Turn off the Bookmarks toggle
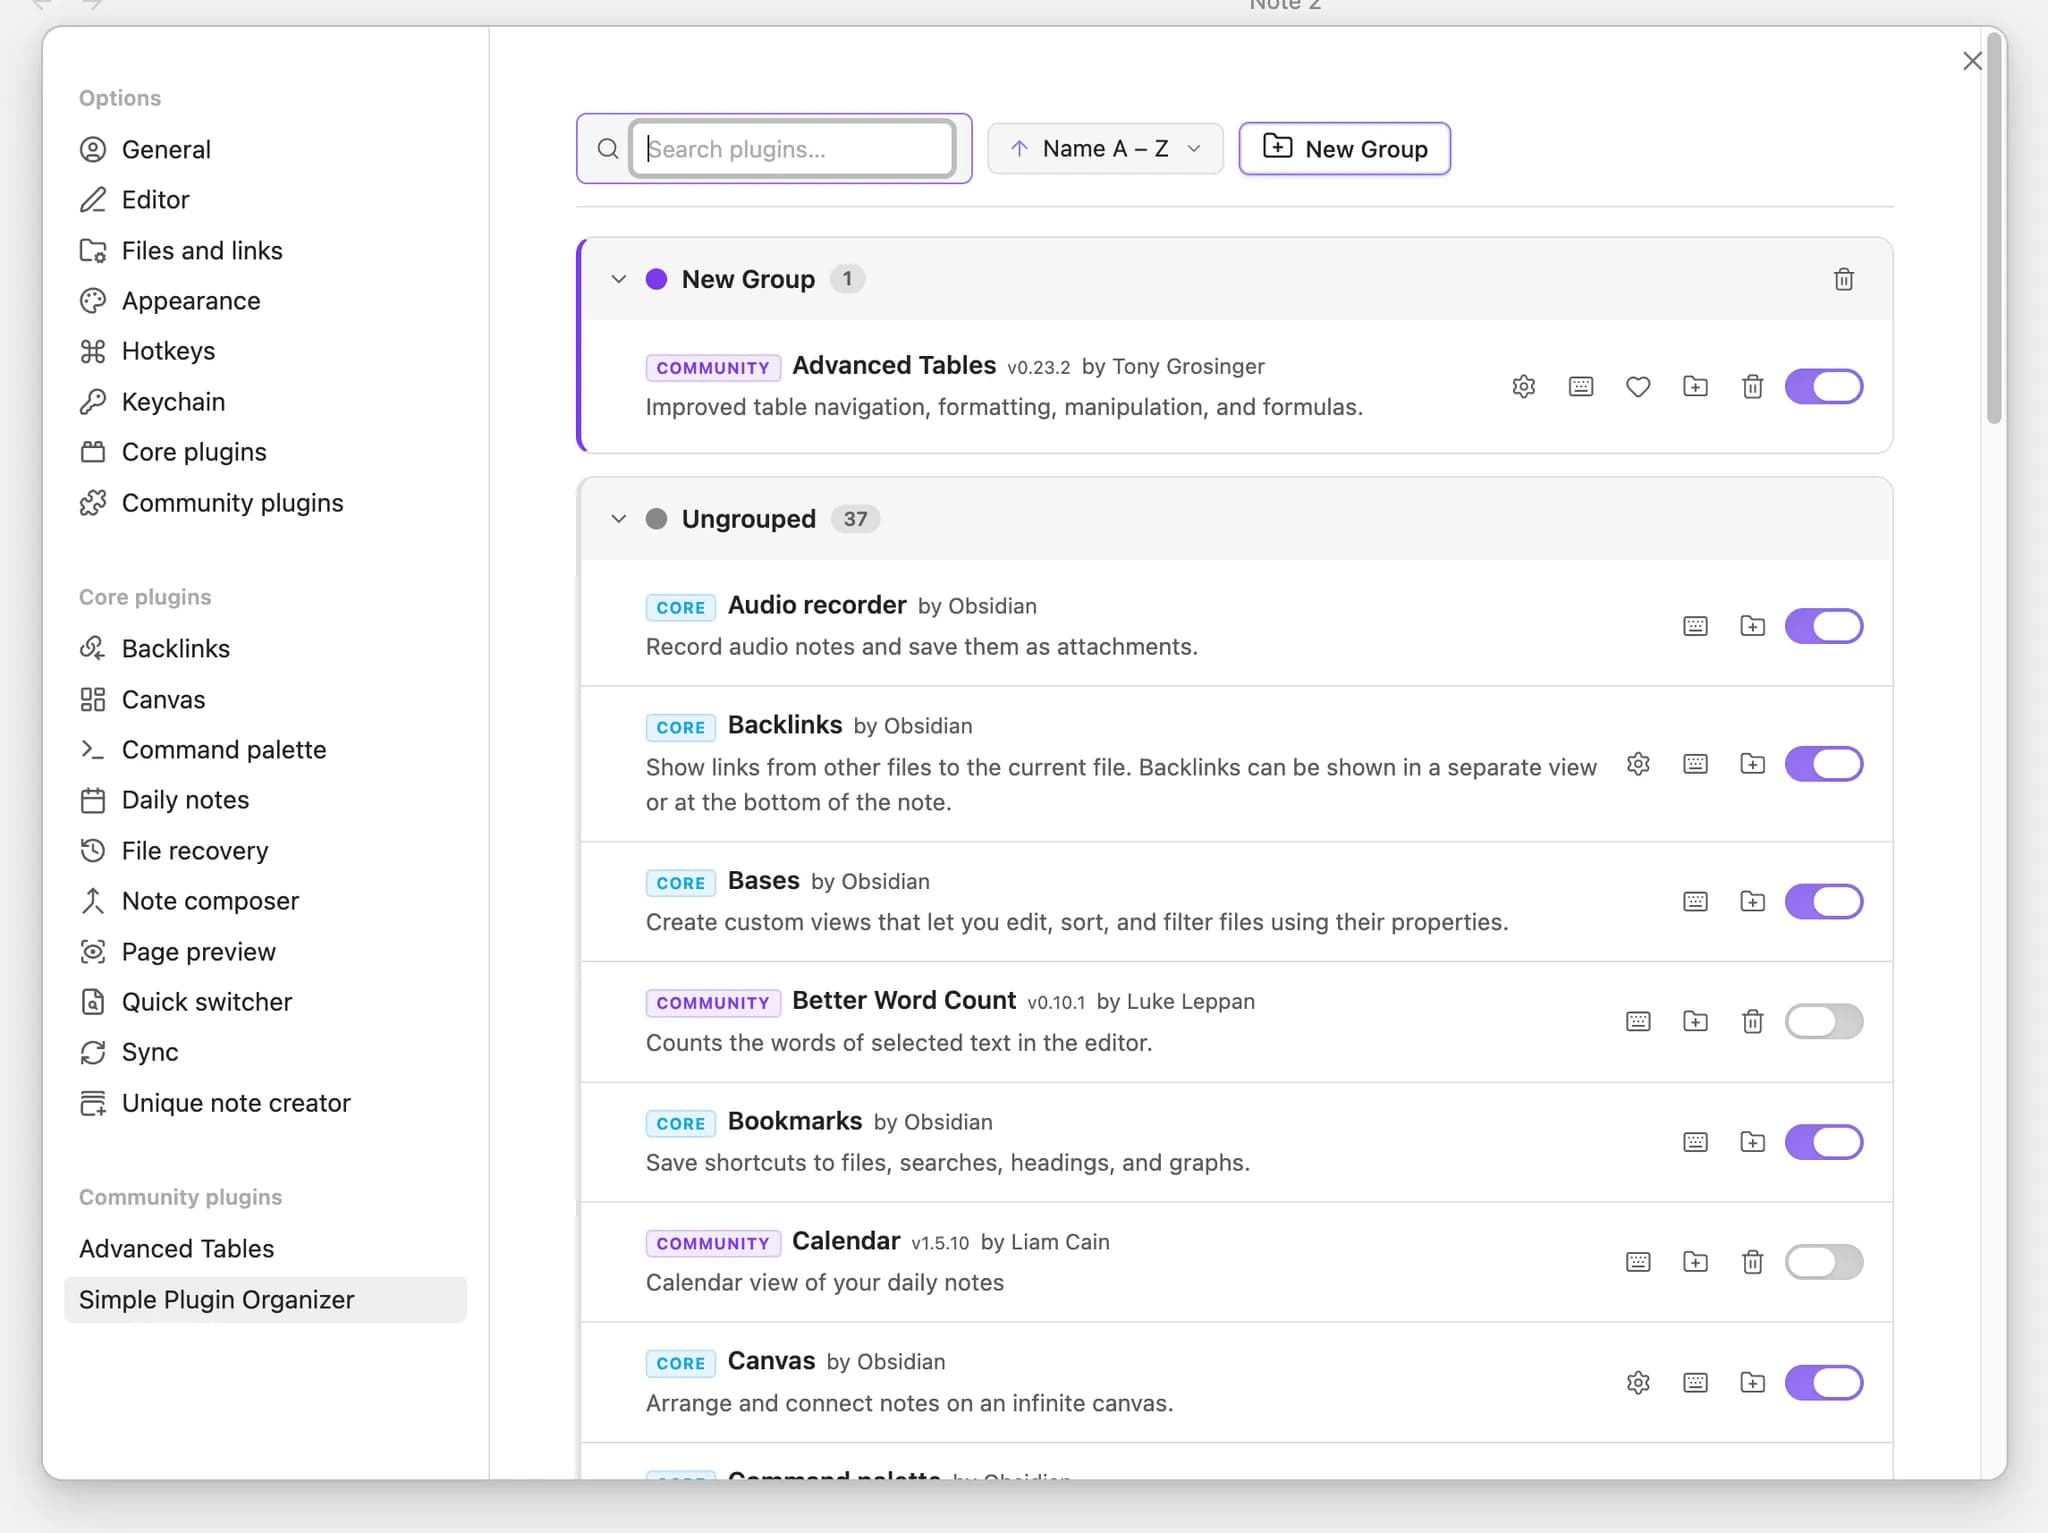This screenshot has height=1533, width=2048. 1824,1142
